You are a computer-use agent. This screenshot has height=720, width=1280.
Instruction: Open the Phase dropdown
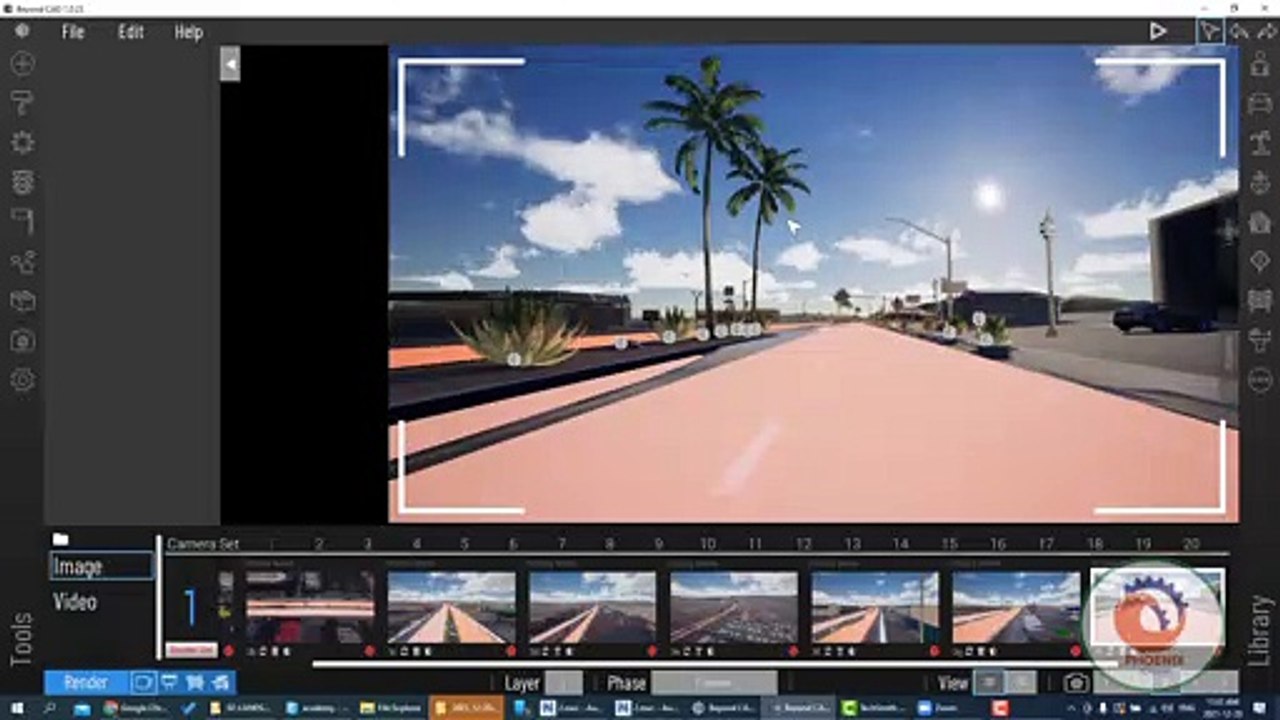[x=714, y=684]
